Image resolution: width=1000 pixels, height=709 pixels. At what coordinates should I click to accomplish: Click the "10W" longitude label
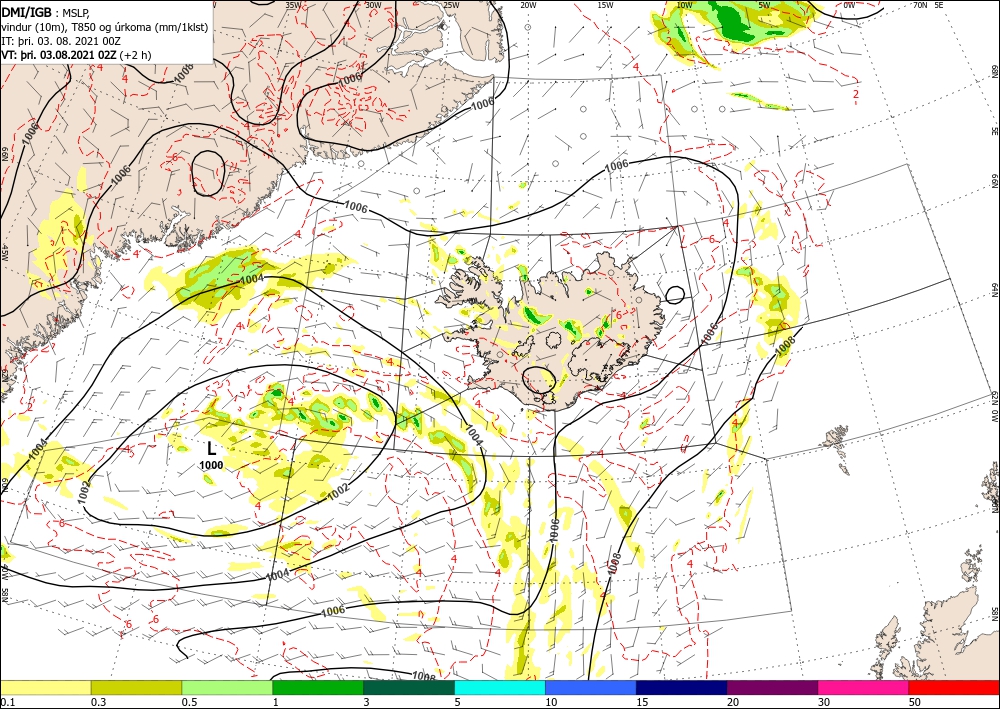point(684,5)
